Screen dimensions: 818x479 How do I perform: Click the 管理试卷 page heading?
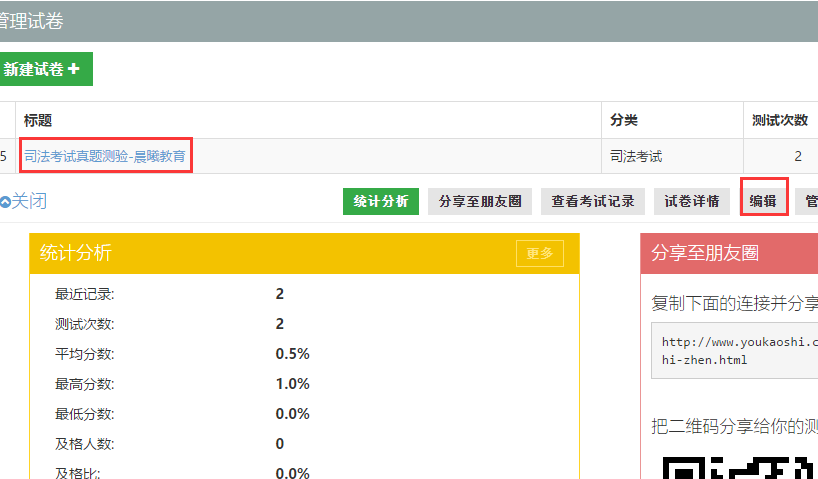[32, 20]
